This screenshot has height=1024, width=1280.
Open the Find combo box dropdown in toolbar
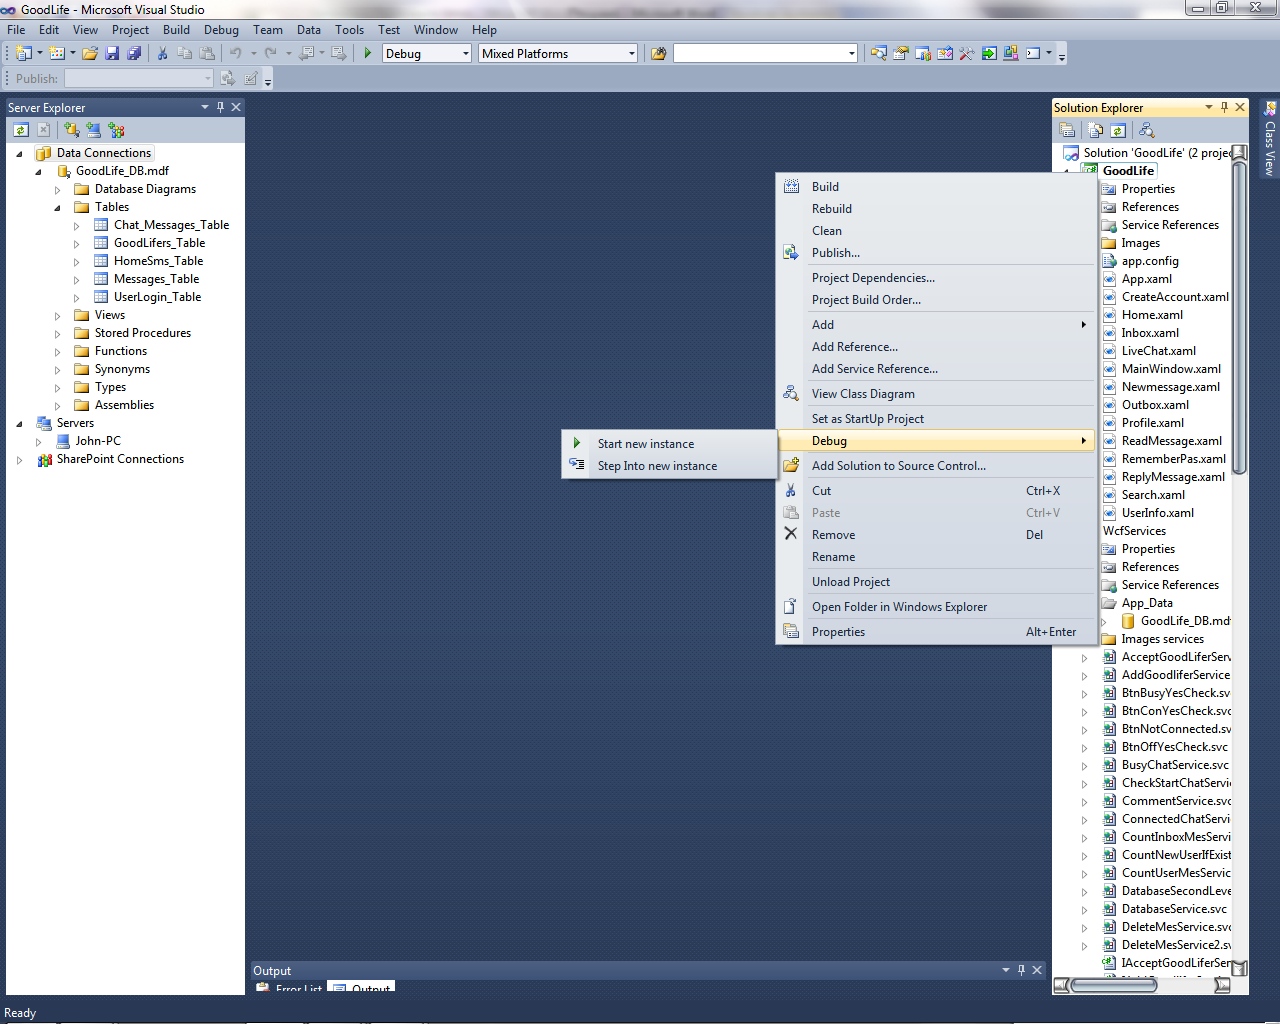click(x=852, y=54)
